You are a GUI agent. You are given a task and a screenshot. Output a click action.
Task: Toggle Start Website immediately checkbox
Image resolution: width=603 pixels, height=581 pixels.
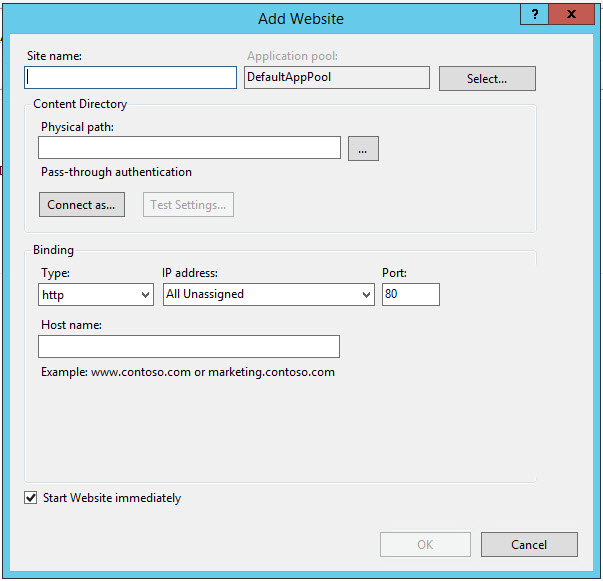click(x=31, y=498)
